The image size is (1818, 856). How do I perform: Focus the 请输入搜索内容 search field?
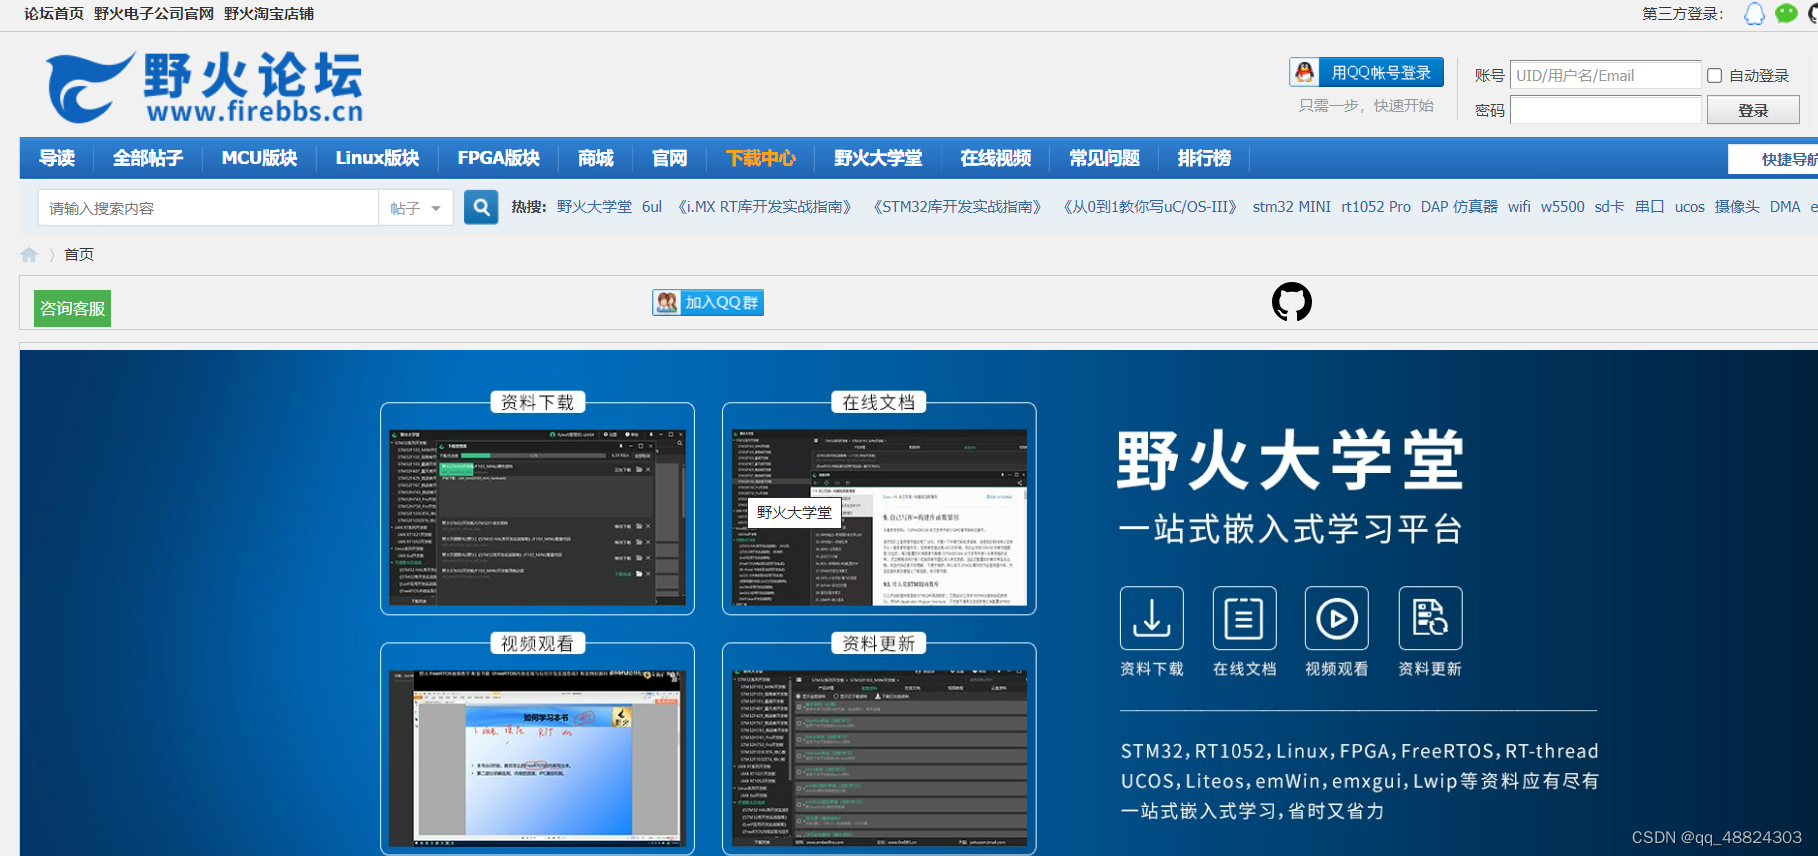209,208
